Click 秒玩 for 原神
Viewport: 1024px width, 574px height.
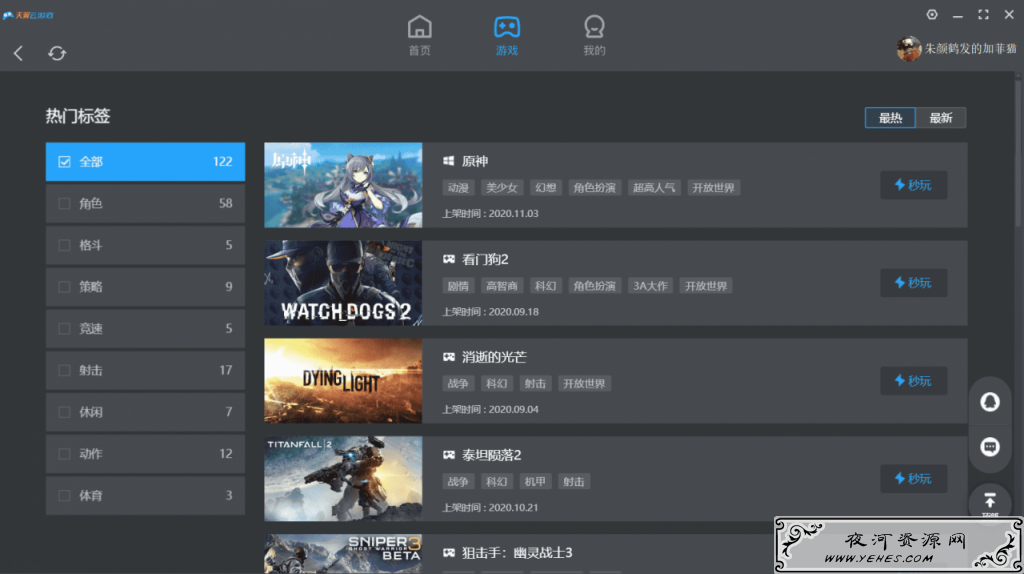pyautogui.click(x=913, y=185)
